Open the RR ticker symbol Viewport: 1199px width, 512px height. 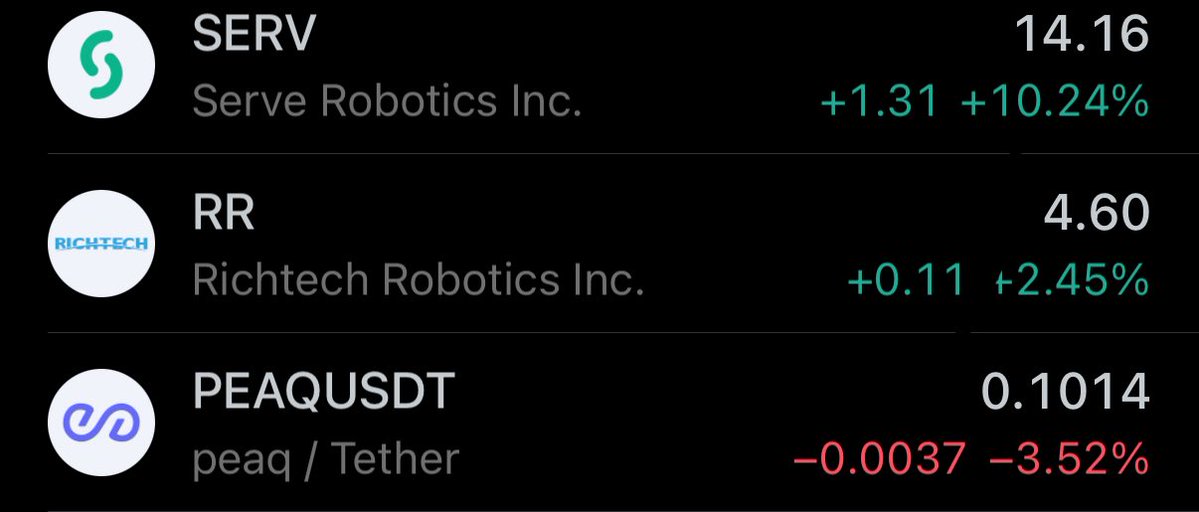point(223,212)
